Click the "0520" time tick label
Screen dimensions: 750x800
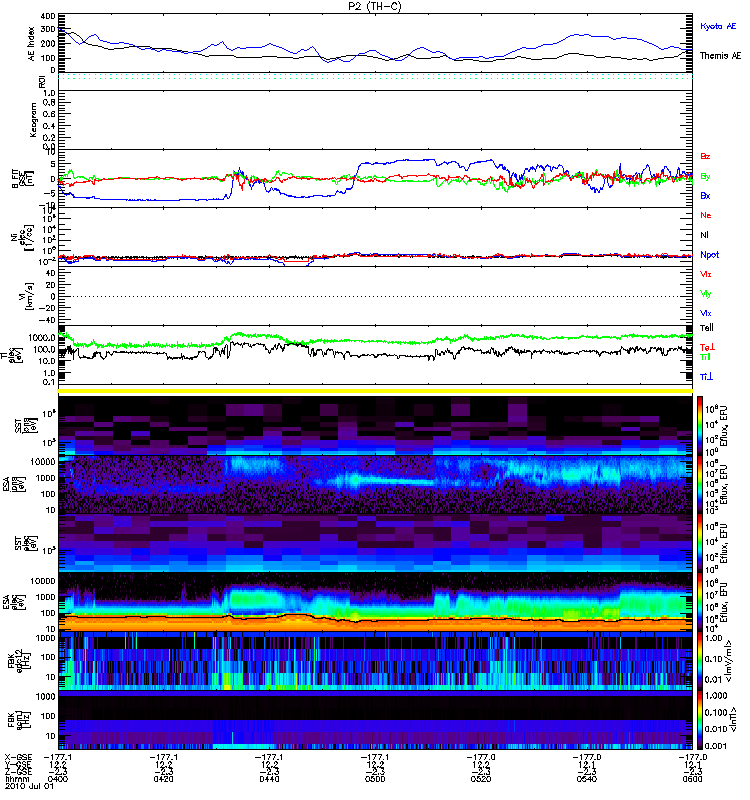click(481, 779)
